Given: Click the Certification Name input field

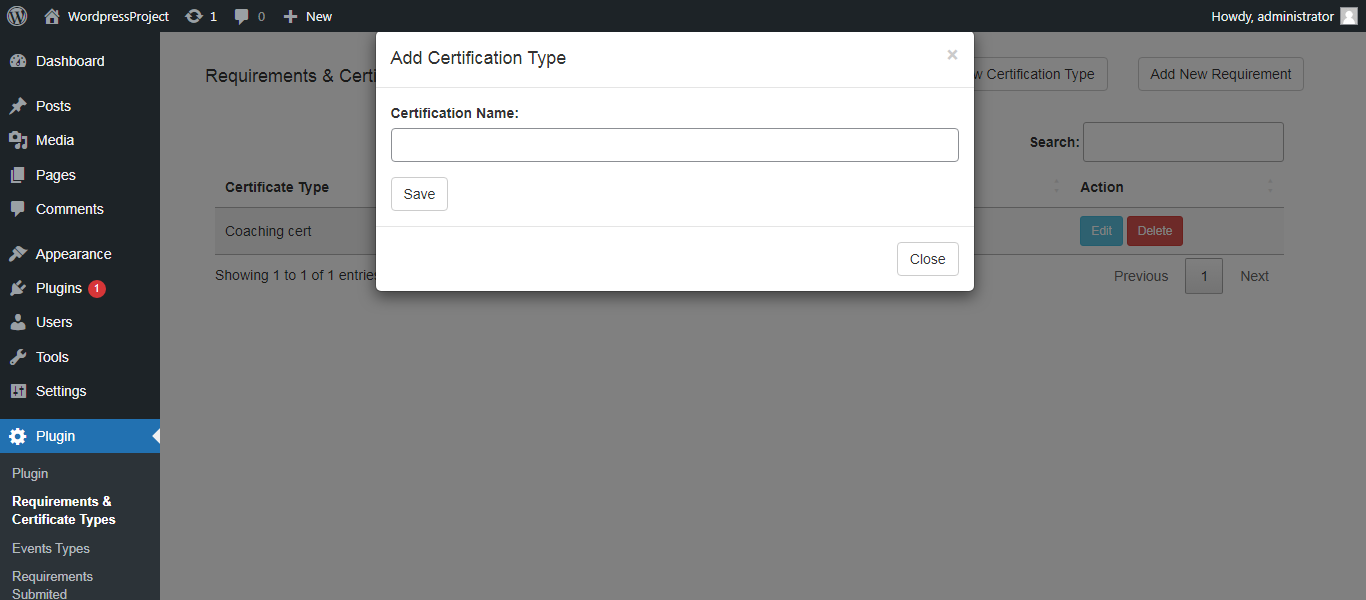Looking at the screenshot, I should pyautogui.click(x=674, y=144).
